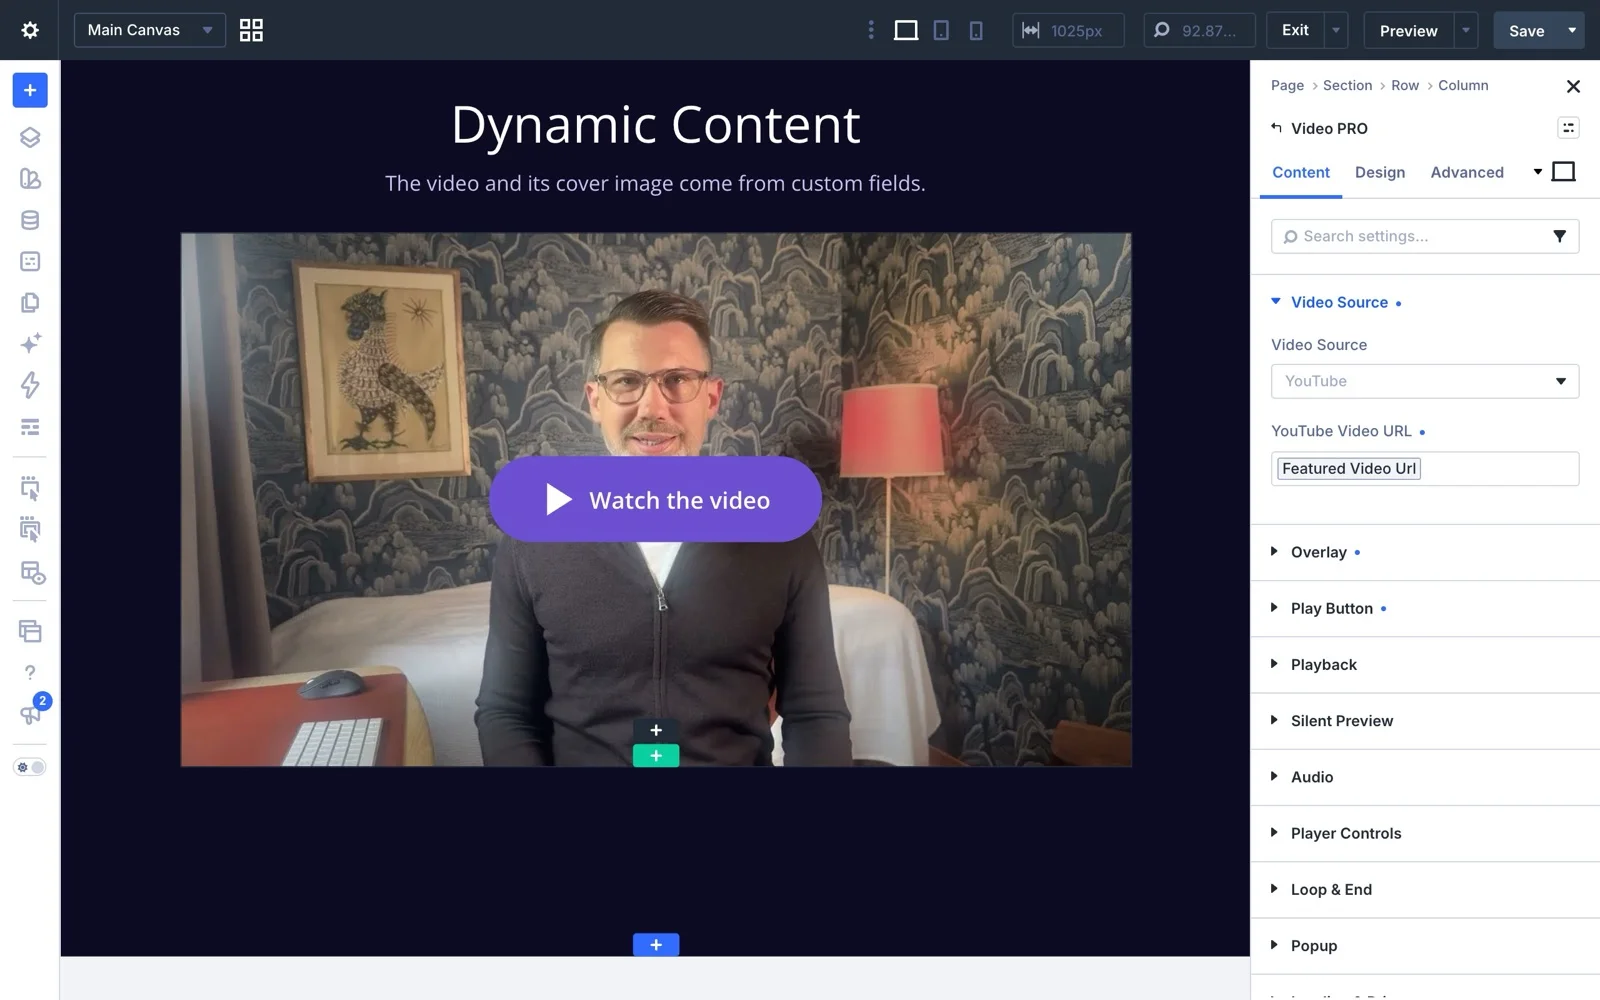Image resolution: width=1600 pixels, height=1000 pixels.
Task: Switch to desktop view icon
Action: (906, 30)
